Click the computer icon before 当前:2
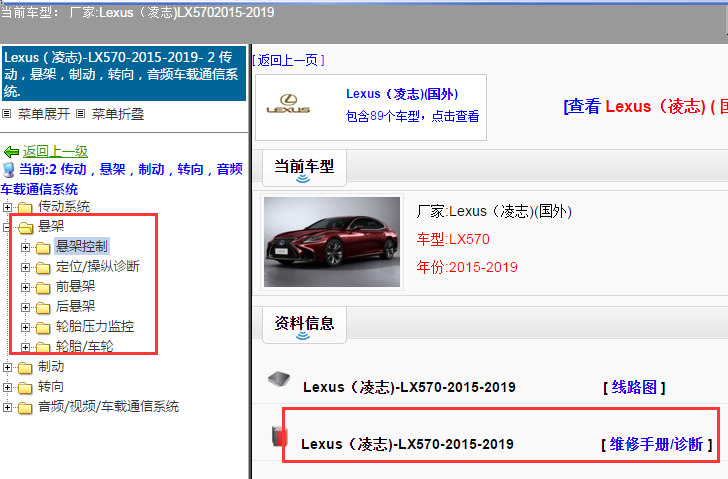The image size is (728, 479). click(x=9, y=170)
